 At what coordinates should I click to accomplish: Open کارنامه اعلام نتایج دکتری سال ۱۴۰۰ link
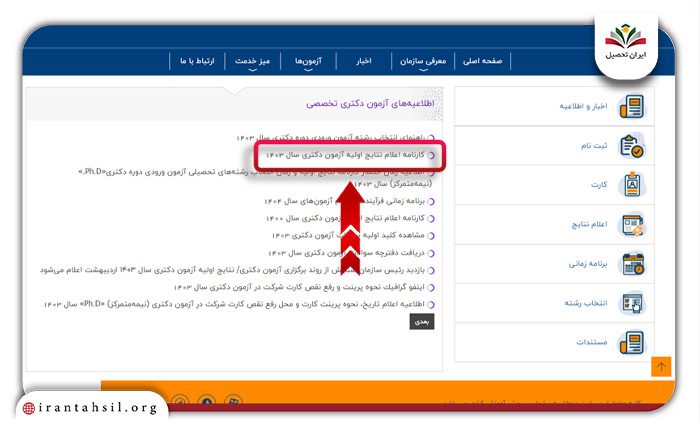[346, 218]
